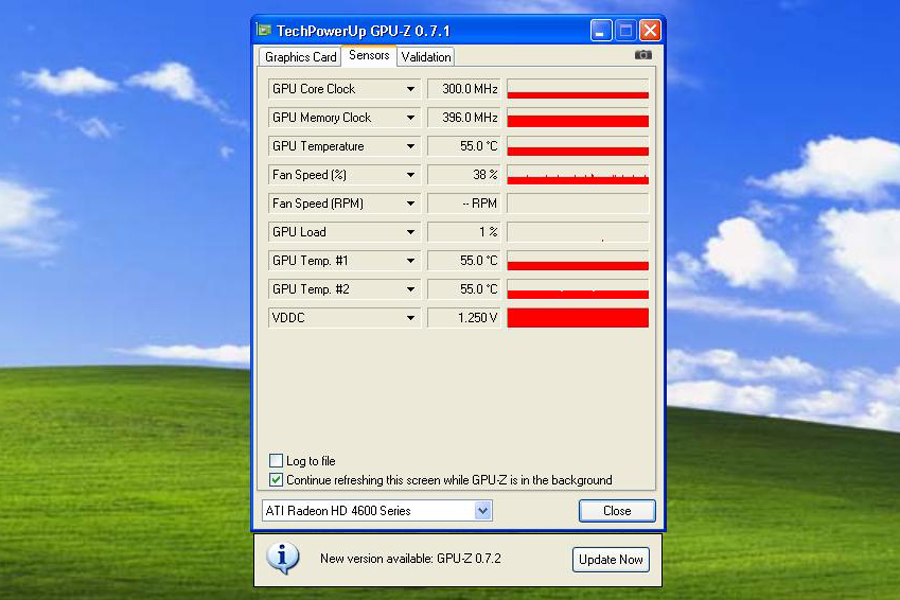
Task: Click the empty Fan Speed (RPM) graph
Action: pyautogui.click(x=578, y=203)
